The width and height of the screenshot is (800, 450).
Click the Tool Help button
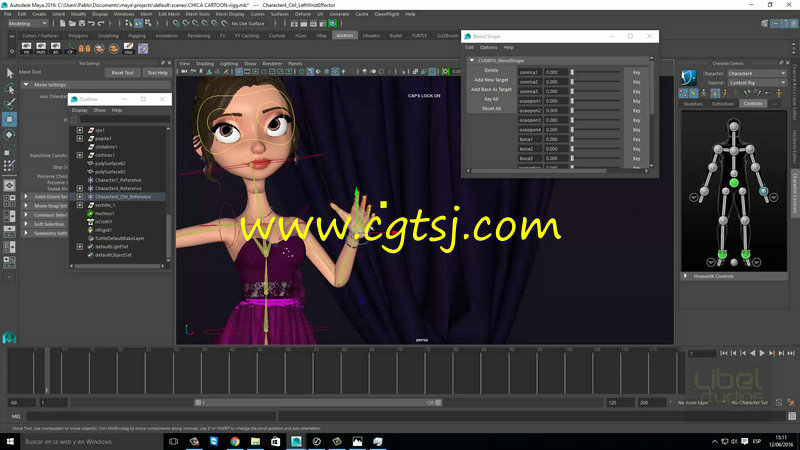pyautogui.click(x=157, y=72)
